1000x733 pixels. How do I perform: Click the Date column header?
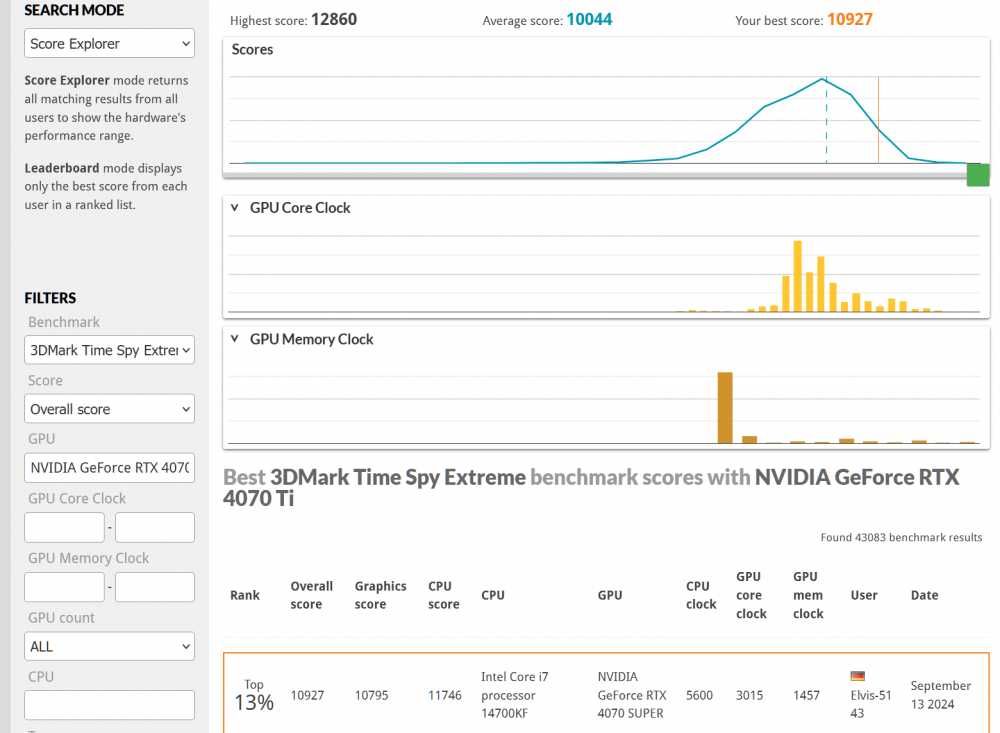924,595
